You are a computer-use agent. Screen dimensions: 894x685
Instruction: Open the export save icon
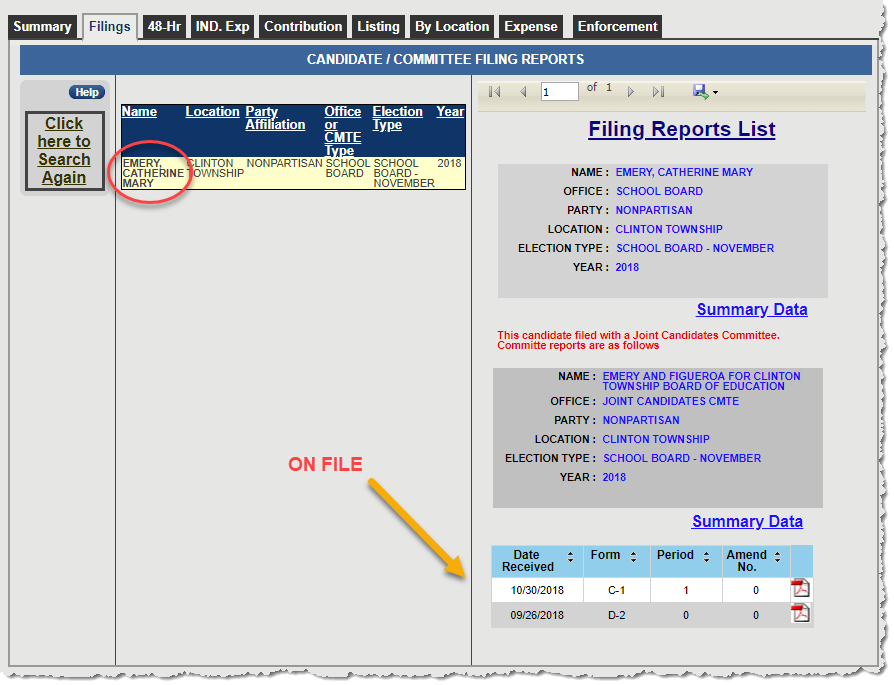[700, 92]
